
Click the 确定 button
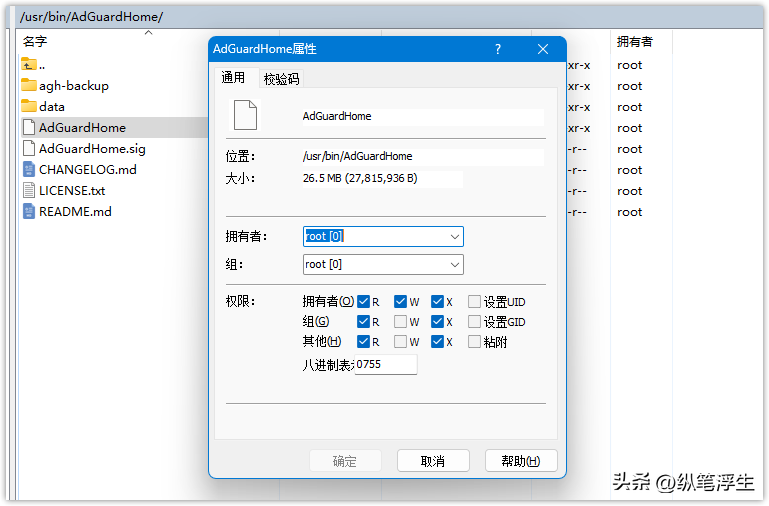345,461
